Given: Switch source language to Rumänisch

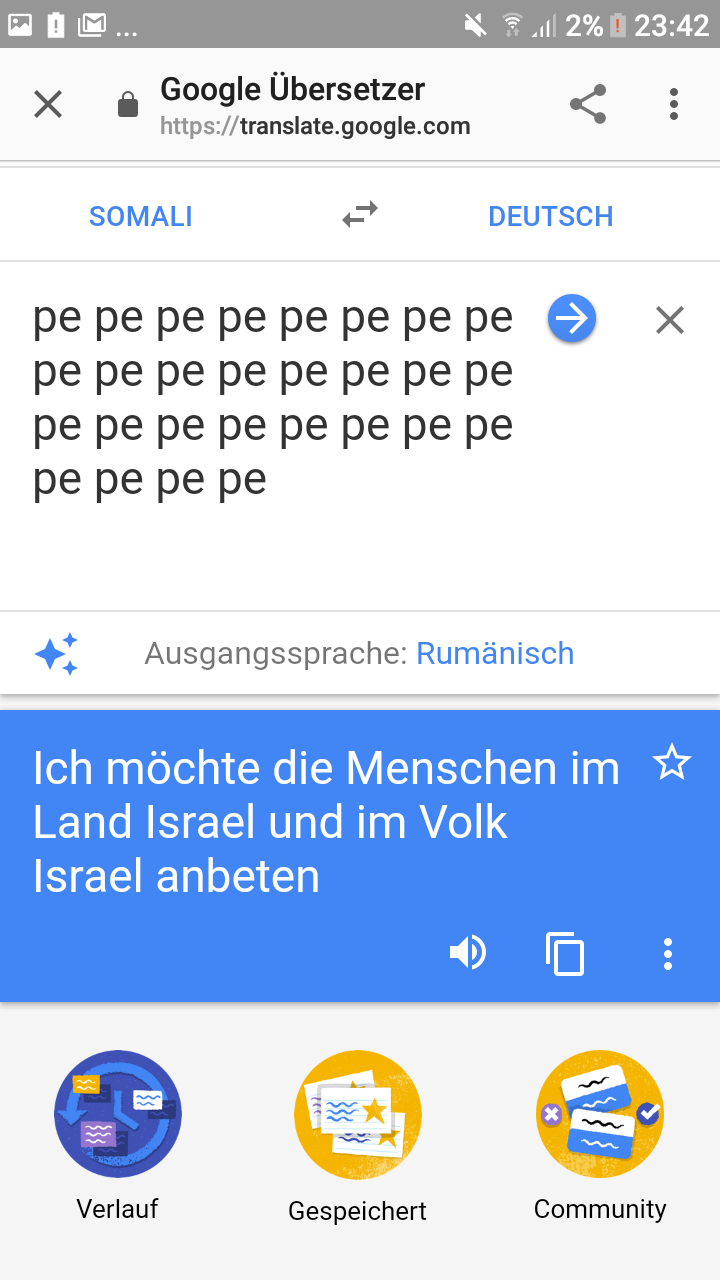Looking at the screenshot, I should [495, 653].
